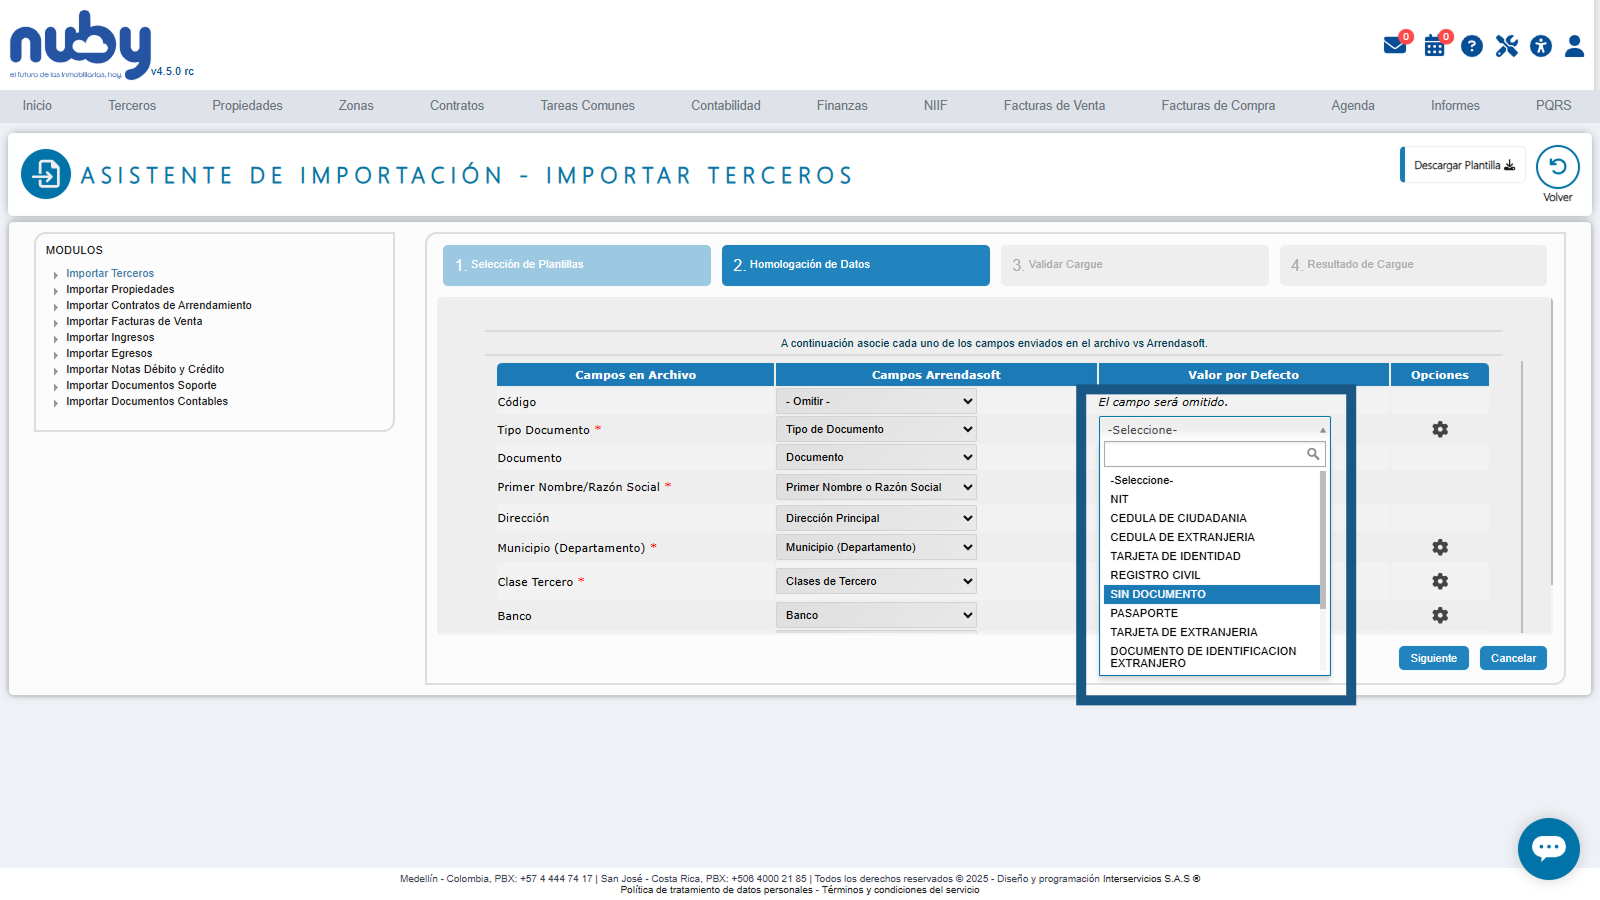Screen dimensions: 1600x900
Task: Open the Código field mapping dropdown
Action: [876, 401]
